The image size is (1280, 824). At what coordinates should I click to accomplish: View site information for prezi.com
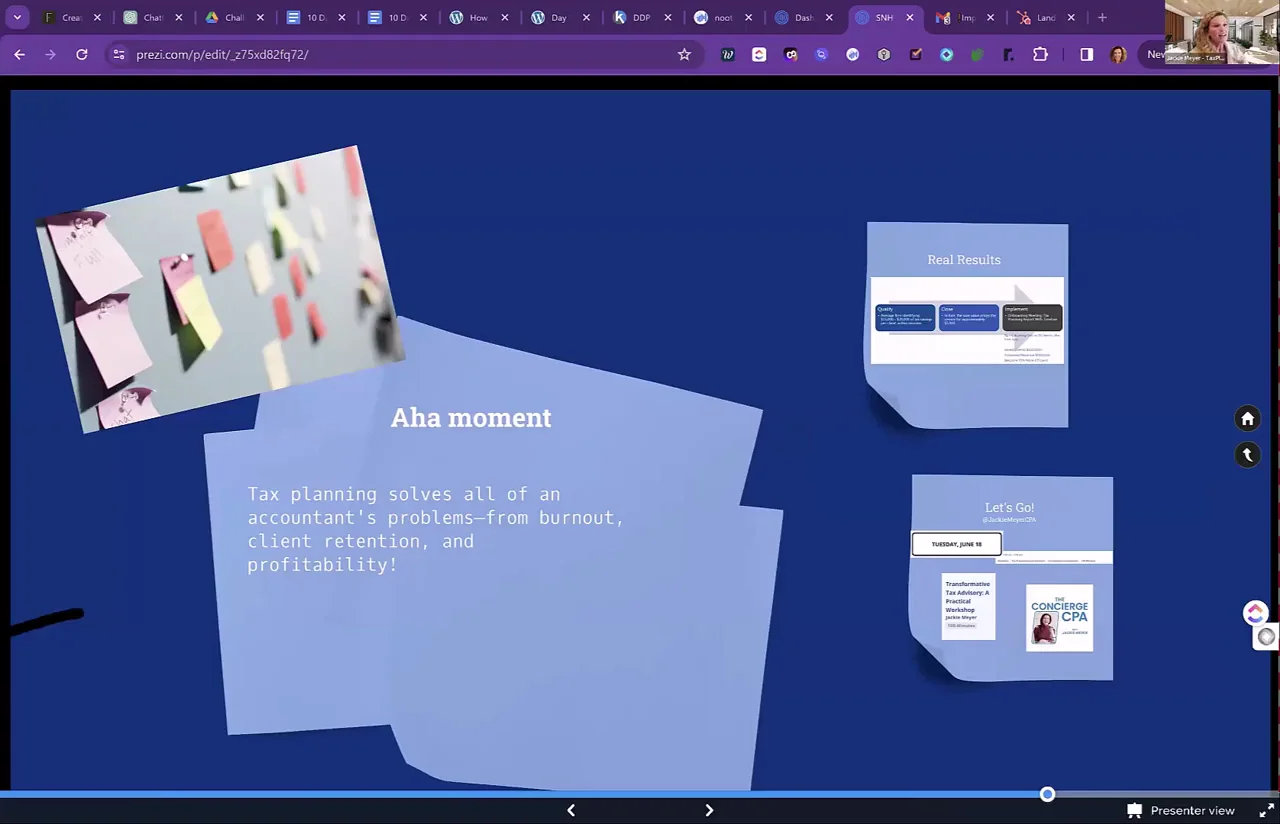[118, 54]
